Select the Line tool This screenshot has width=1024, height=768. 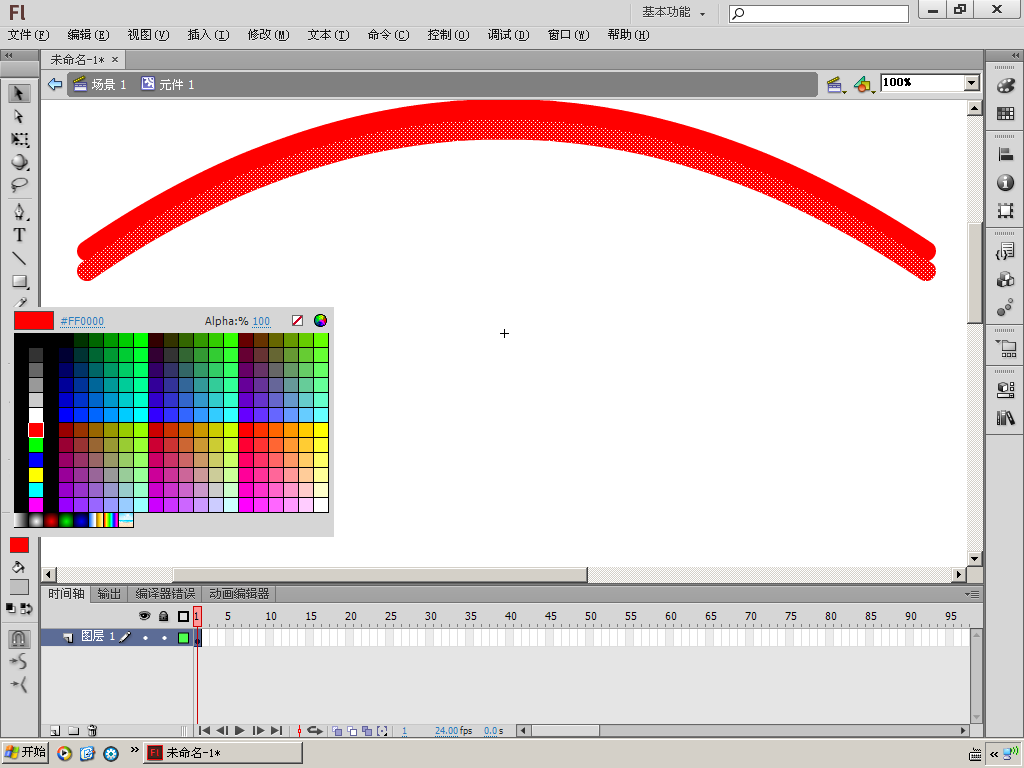point(19,258)
